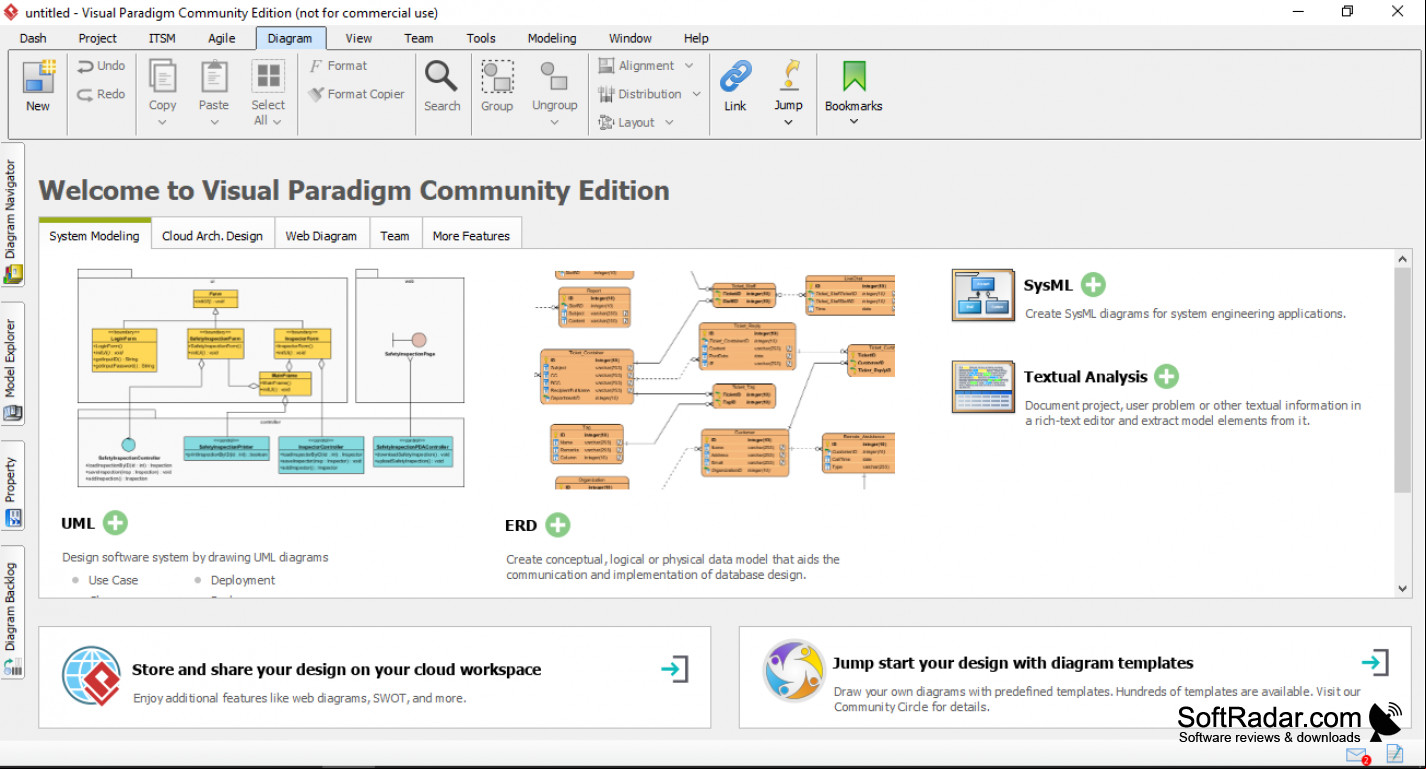Open the Modeling ribbon tab
Image resolution: width=1426 pixels, height=769 pixels.
[x=552, y=38]
